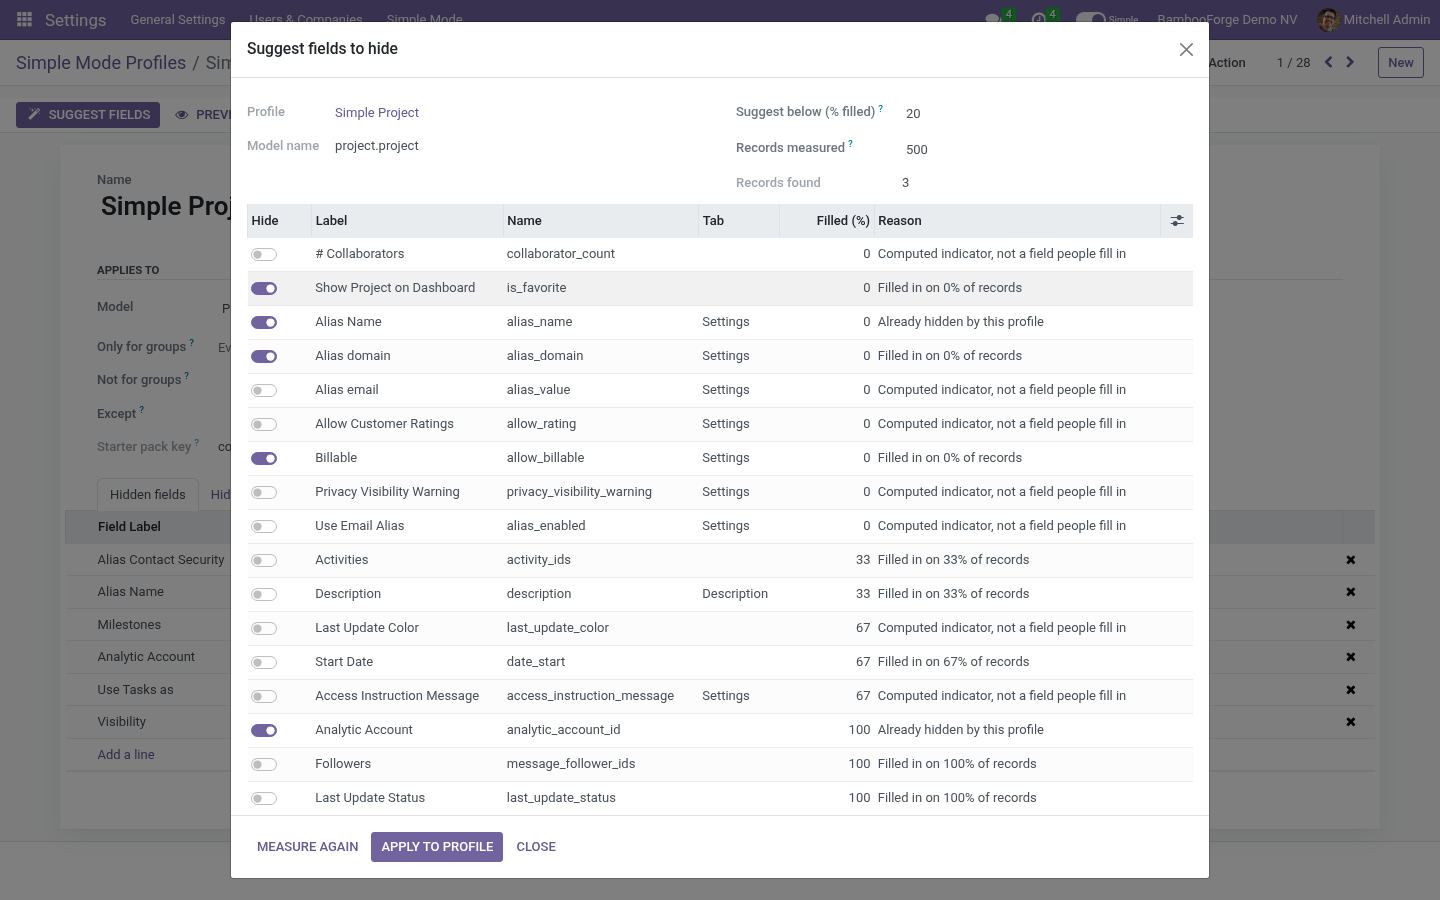
Task: Click the Followers label cell
Action: coord(406,764)
